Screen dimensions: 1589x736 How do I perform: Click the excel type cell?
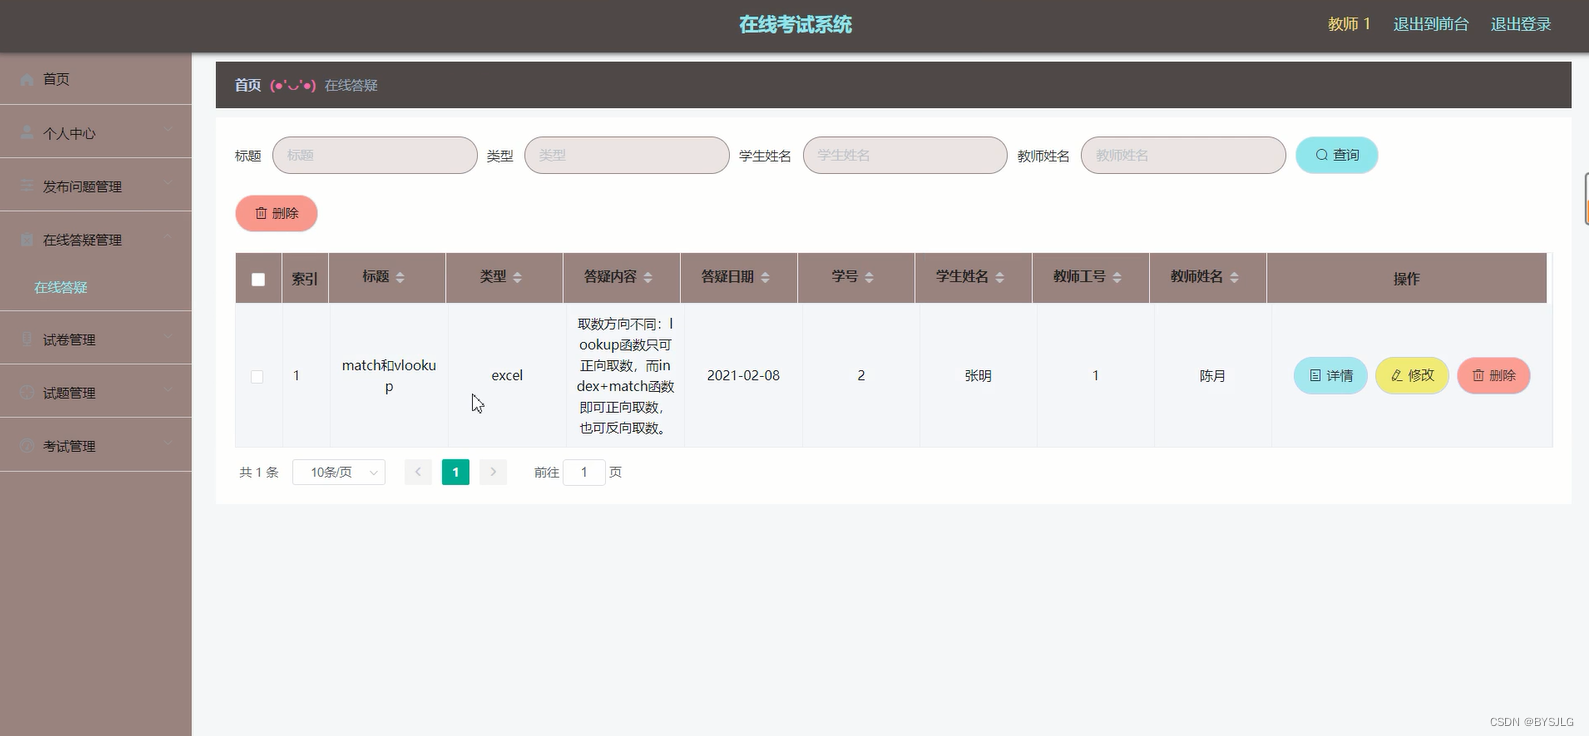tap(507, 375)
